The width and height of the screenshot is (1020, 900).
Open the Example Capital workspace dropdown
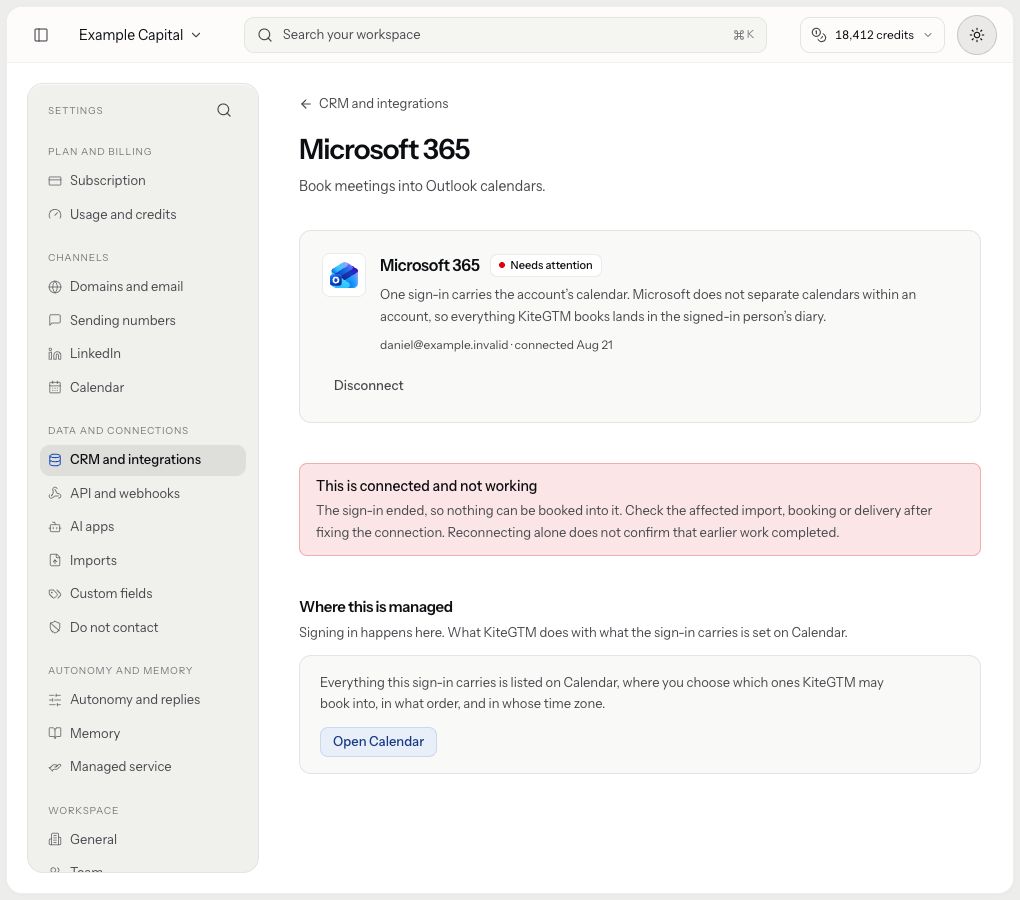(139, 35)
